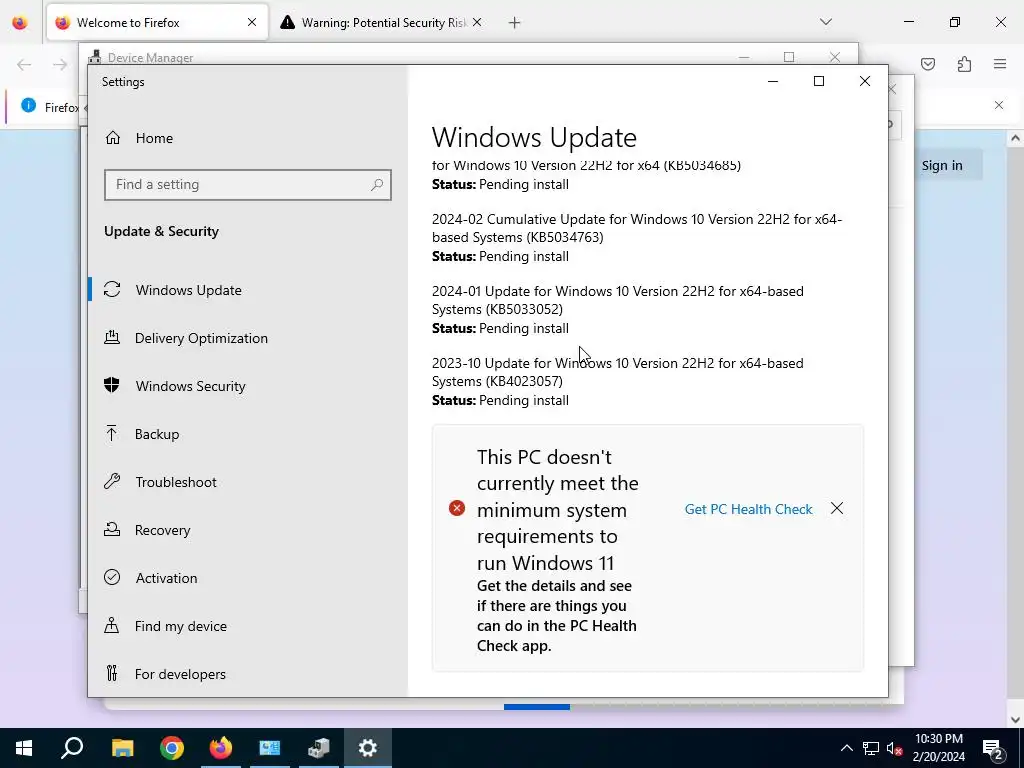Click Firefox View icon in the tab bar
Screen dimensions: 1024x768
pyautogui.click(x=20, y=23)
